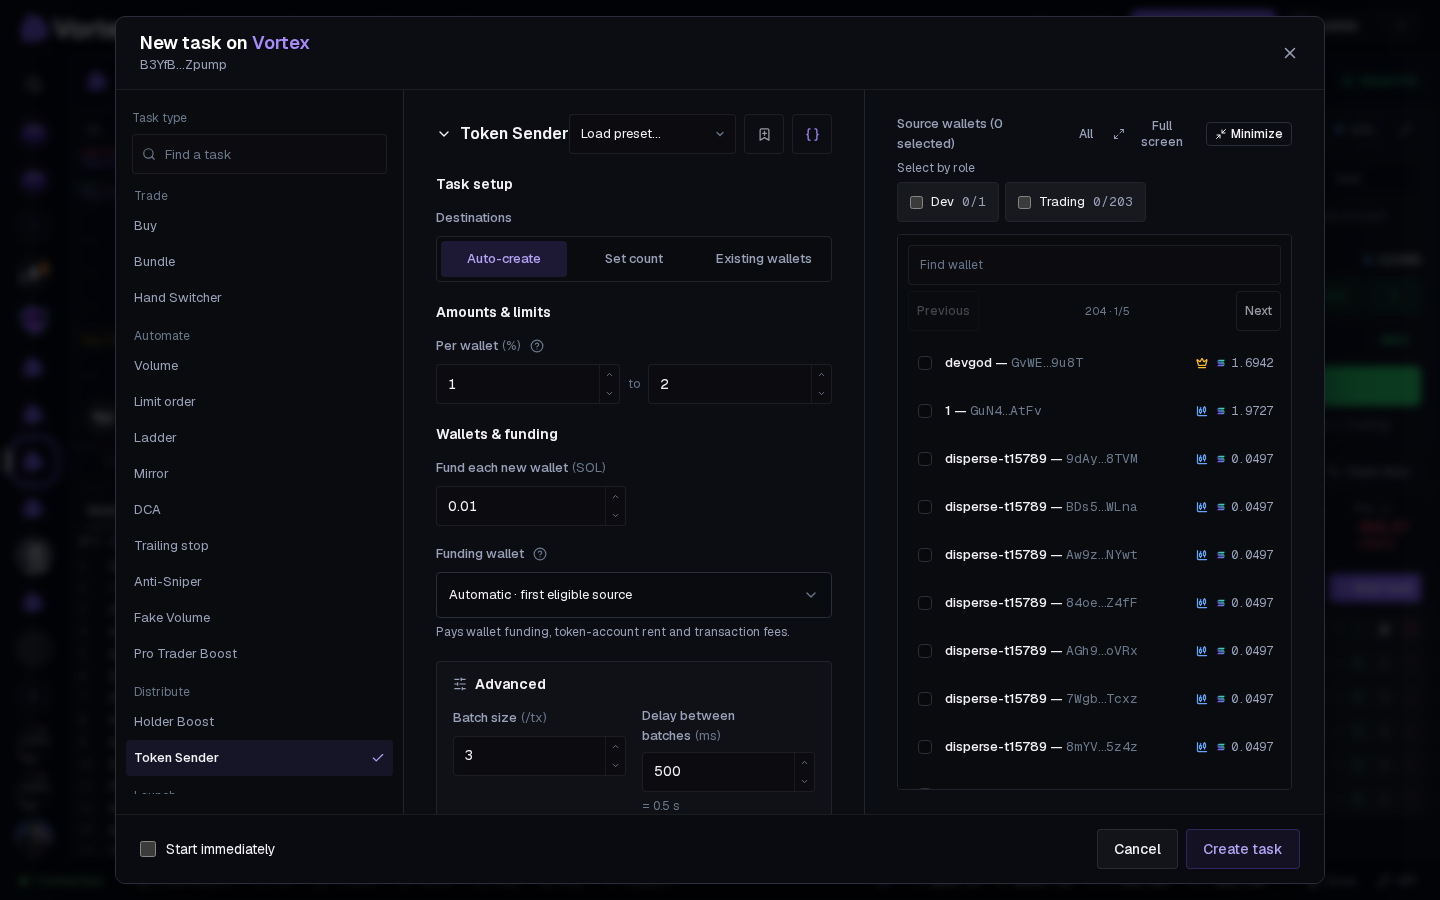Click the chart icon on 8mYV...5z4z row
Screen dimensions: 1440x900
pos(1202,747)
